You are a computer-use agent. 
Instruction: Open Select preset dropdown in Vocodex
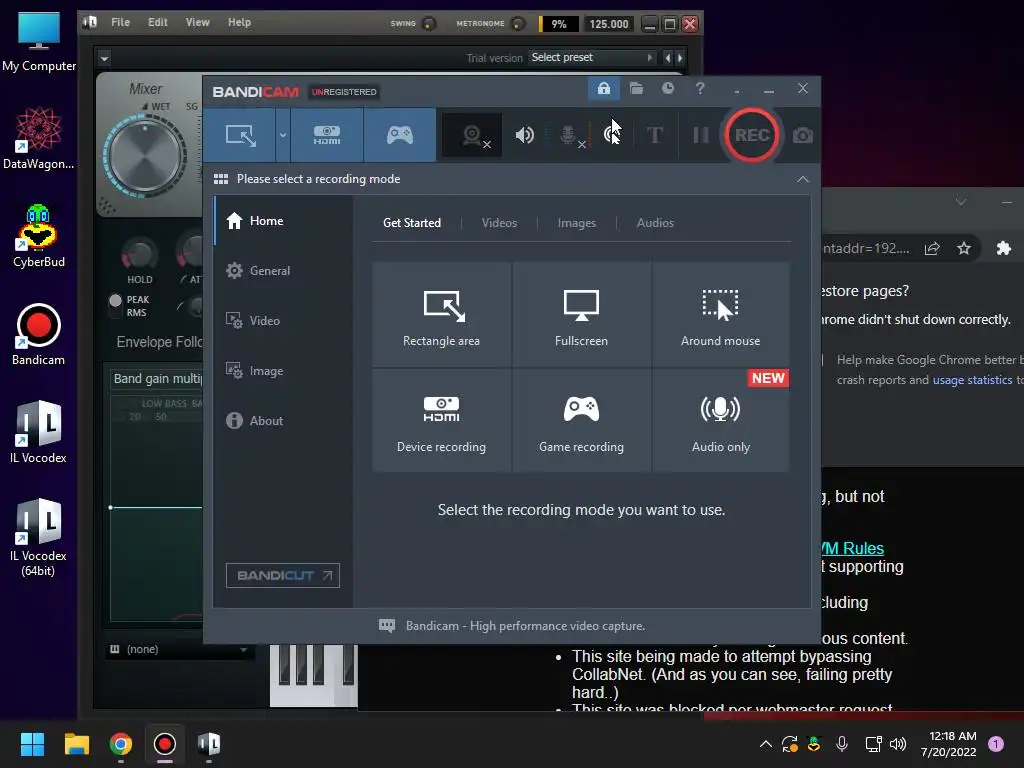[592, 57]
